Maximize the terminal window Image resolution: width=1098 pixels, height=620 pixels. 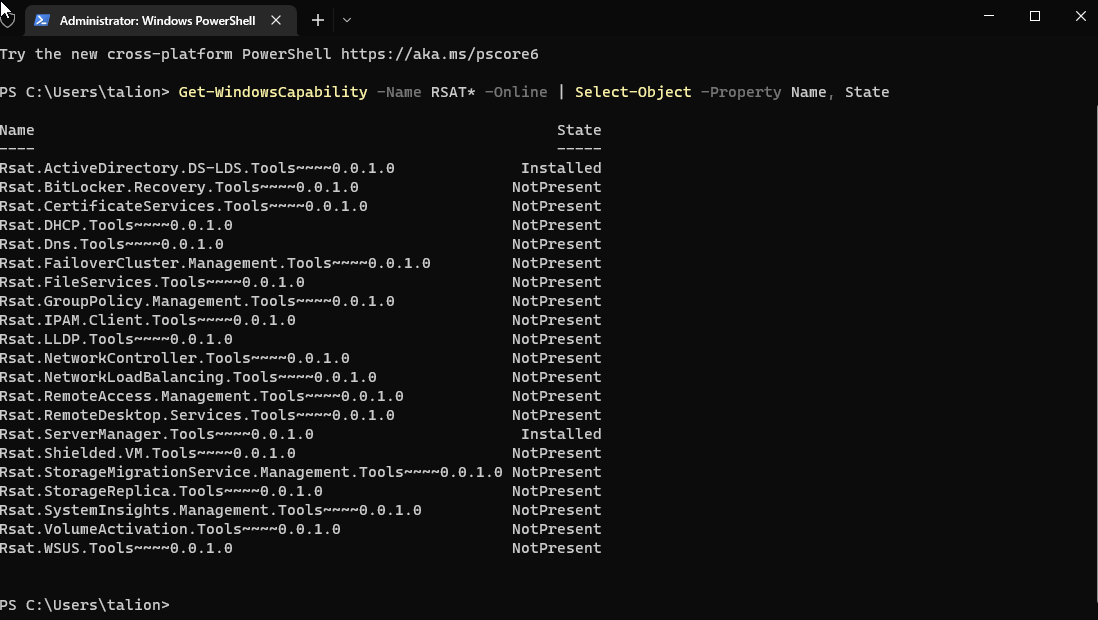tap(1035, 16)
